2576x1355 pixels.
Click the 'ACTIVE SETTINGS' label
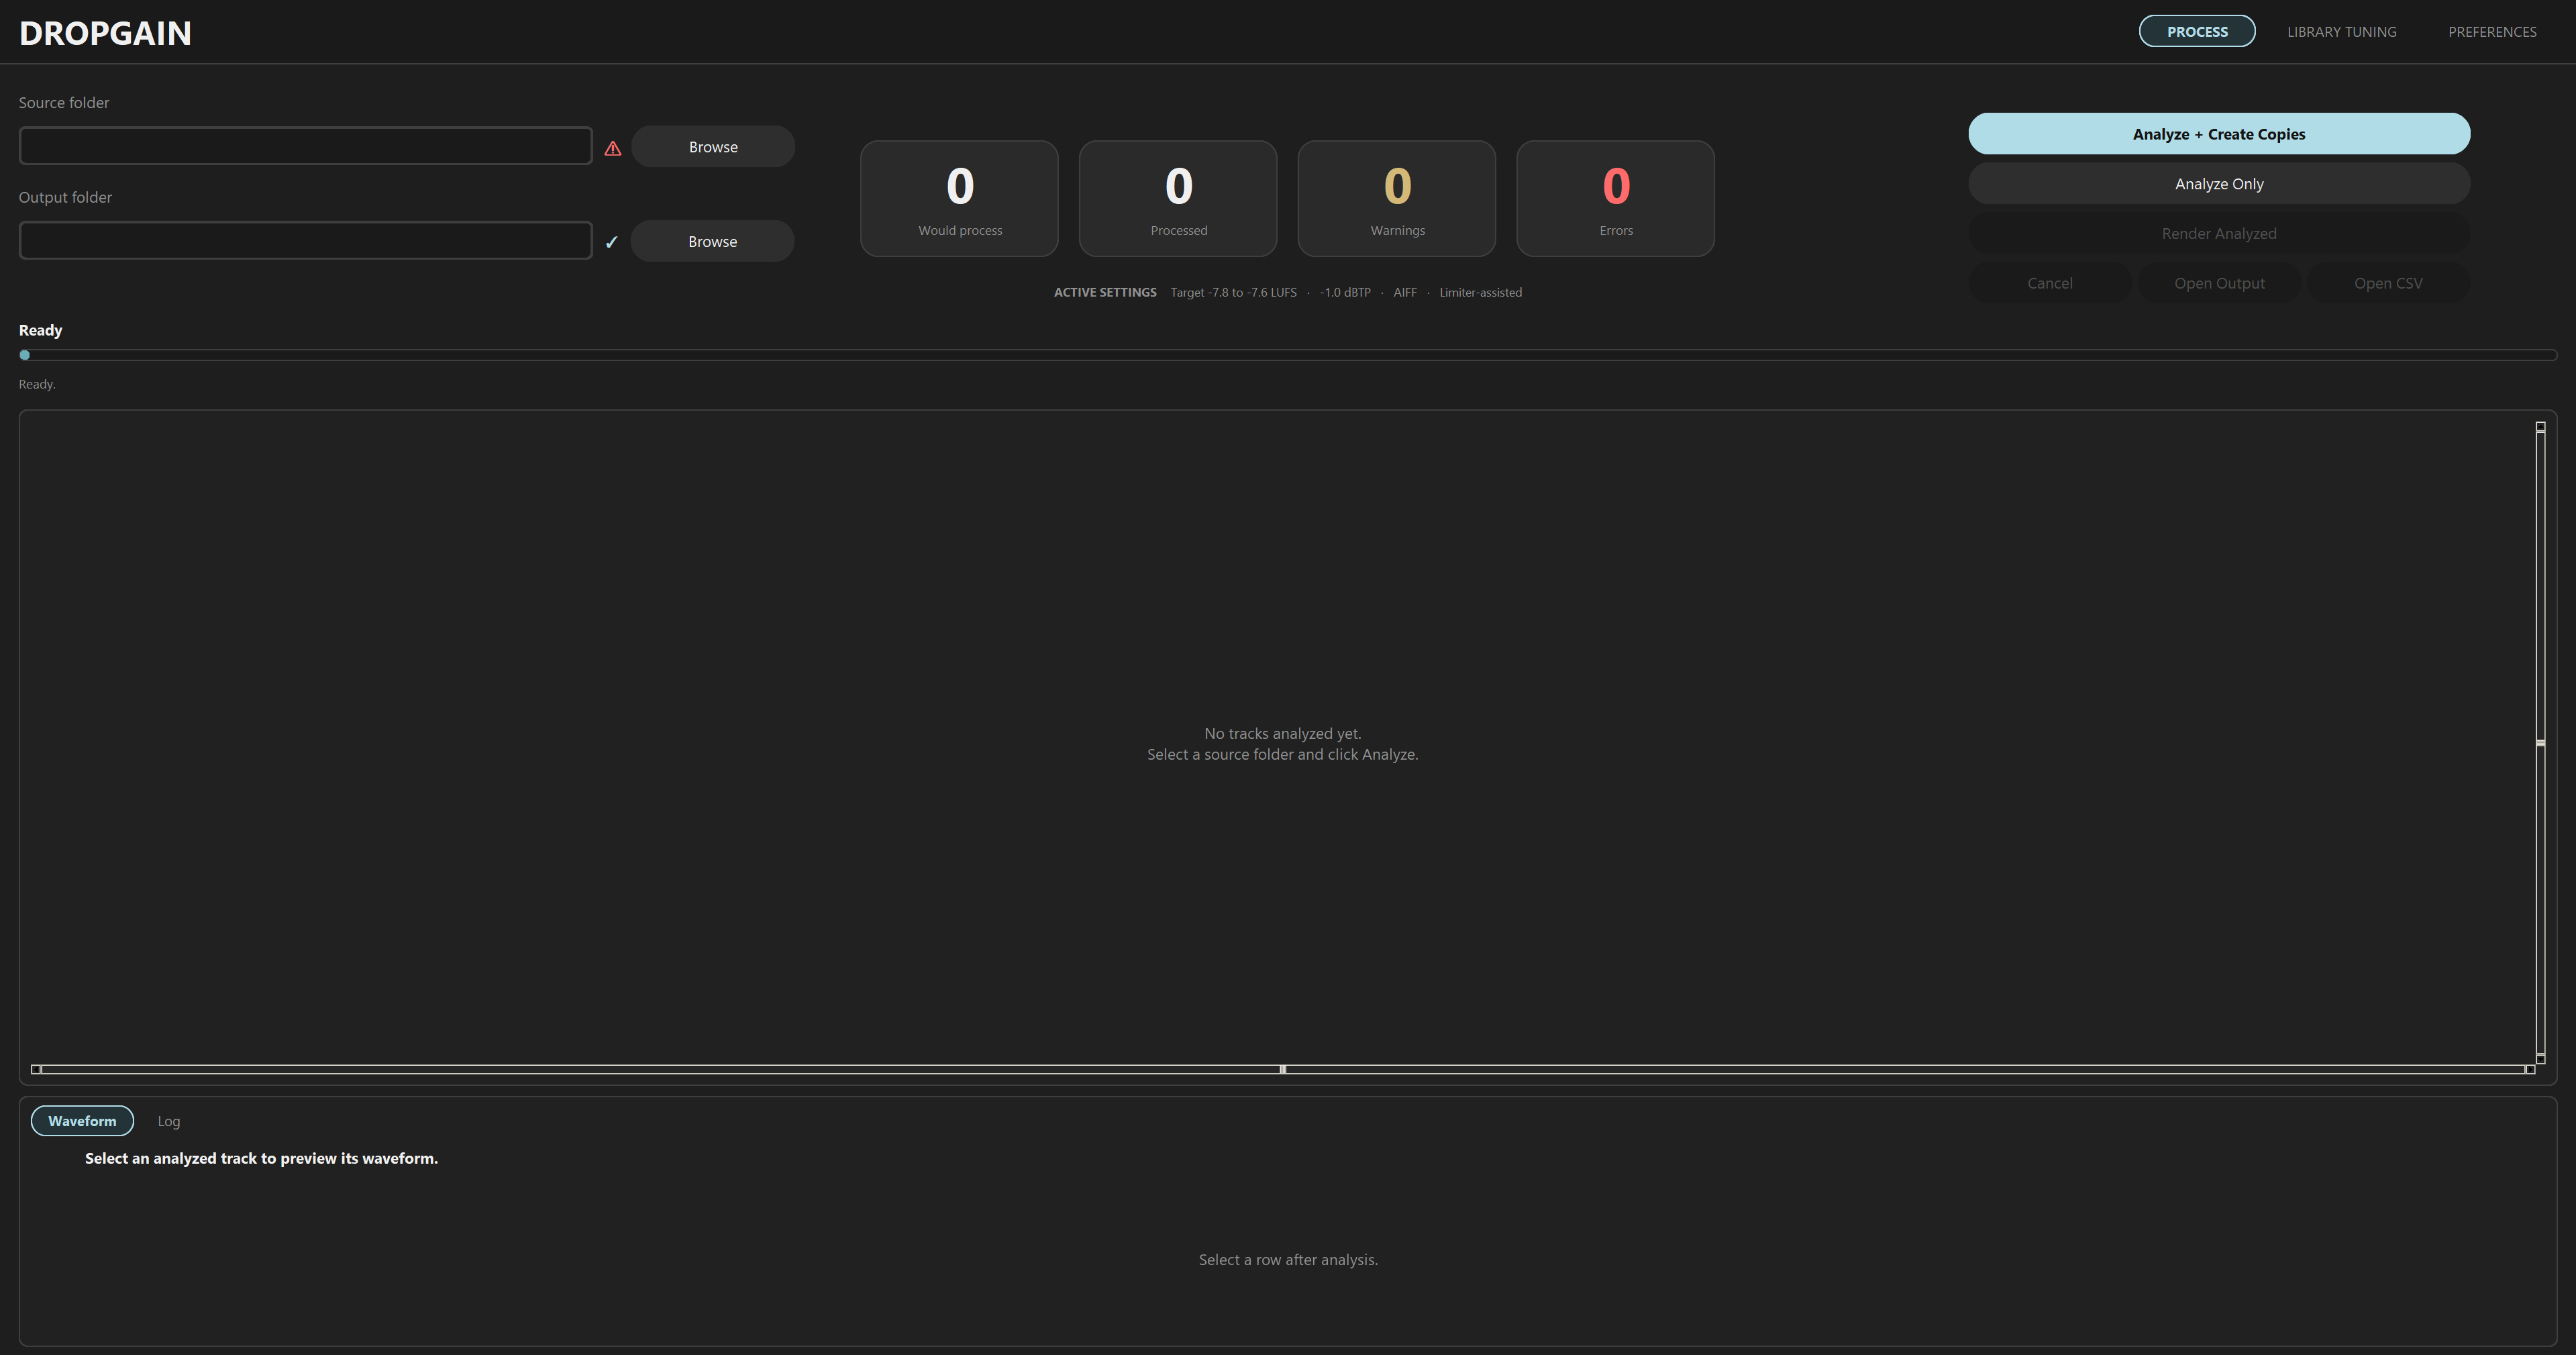click(1105, 292)
